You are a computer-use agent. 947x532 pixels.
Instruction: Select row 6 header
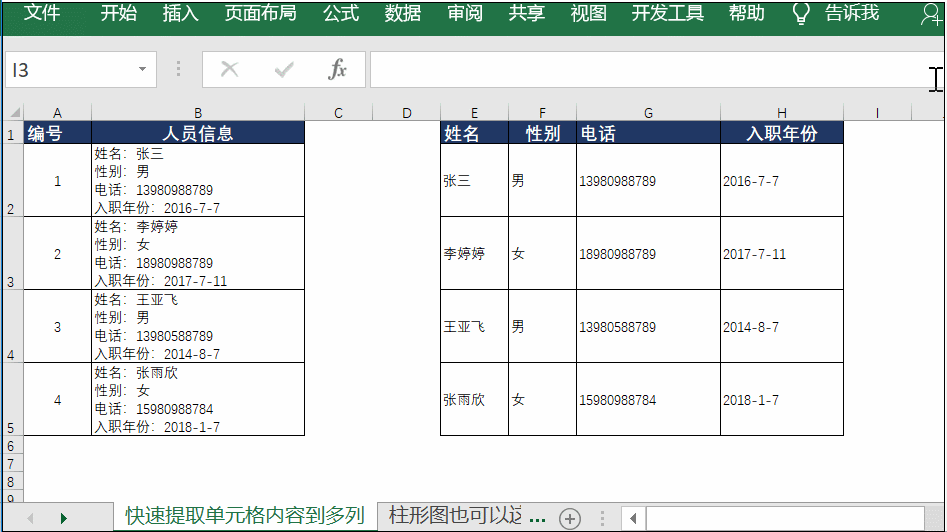pos(11,446)
